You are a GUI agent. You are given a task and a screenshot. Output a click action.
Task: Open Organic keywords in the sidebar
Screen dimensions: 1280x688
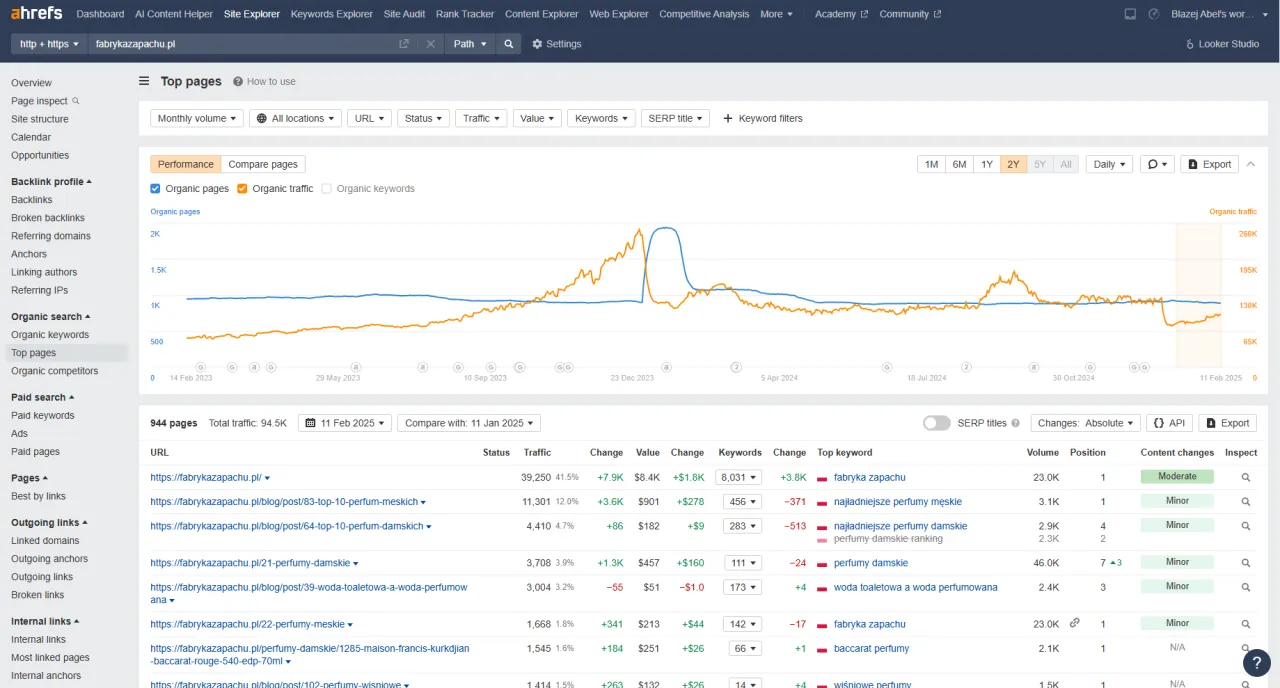(50, 335)
